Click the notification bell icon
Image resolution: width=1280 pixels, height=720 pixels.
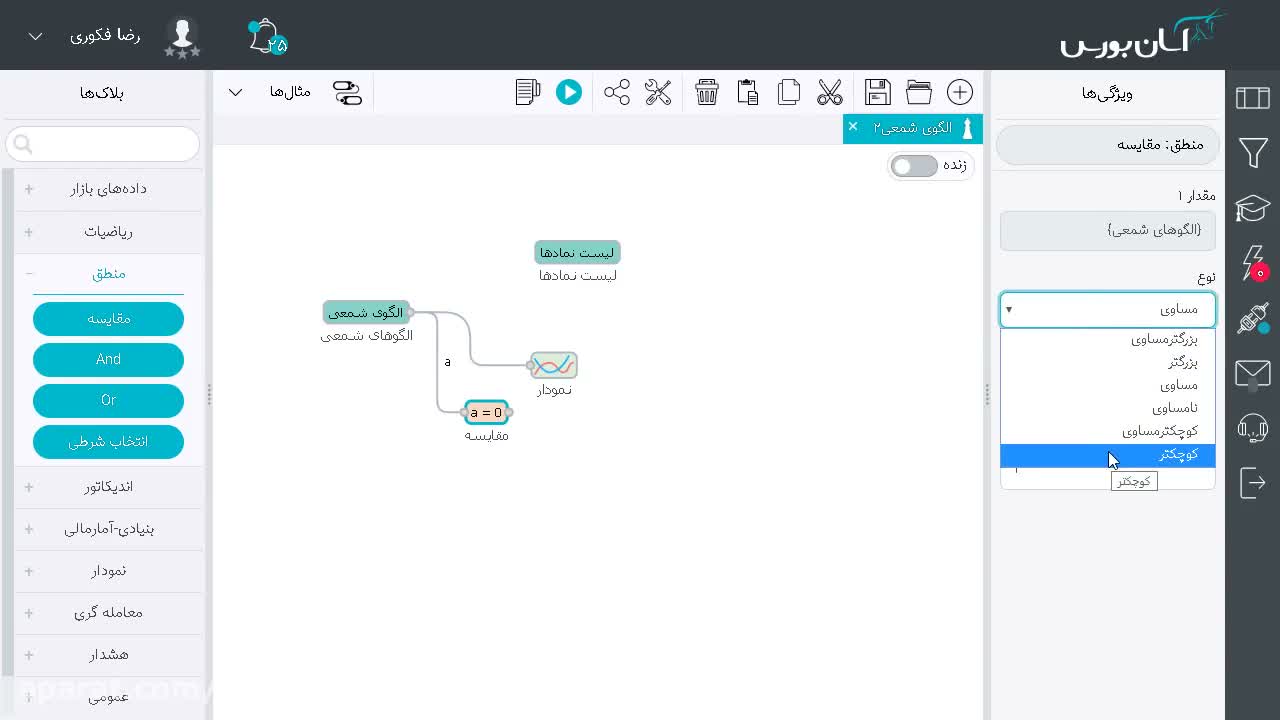(266, 37)
